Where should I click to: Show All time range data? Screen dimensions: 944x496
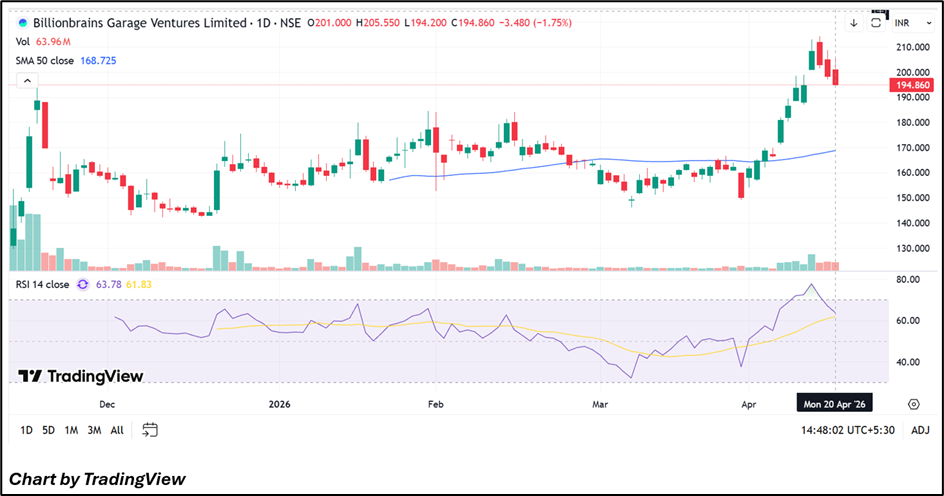[x=117, y=430]
